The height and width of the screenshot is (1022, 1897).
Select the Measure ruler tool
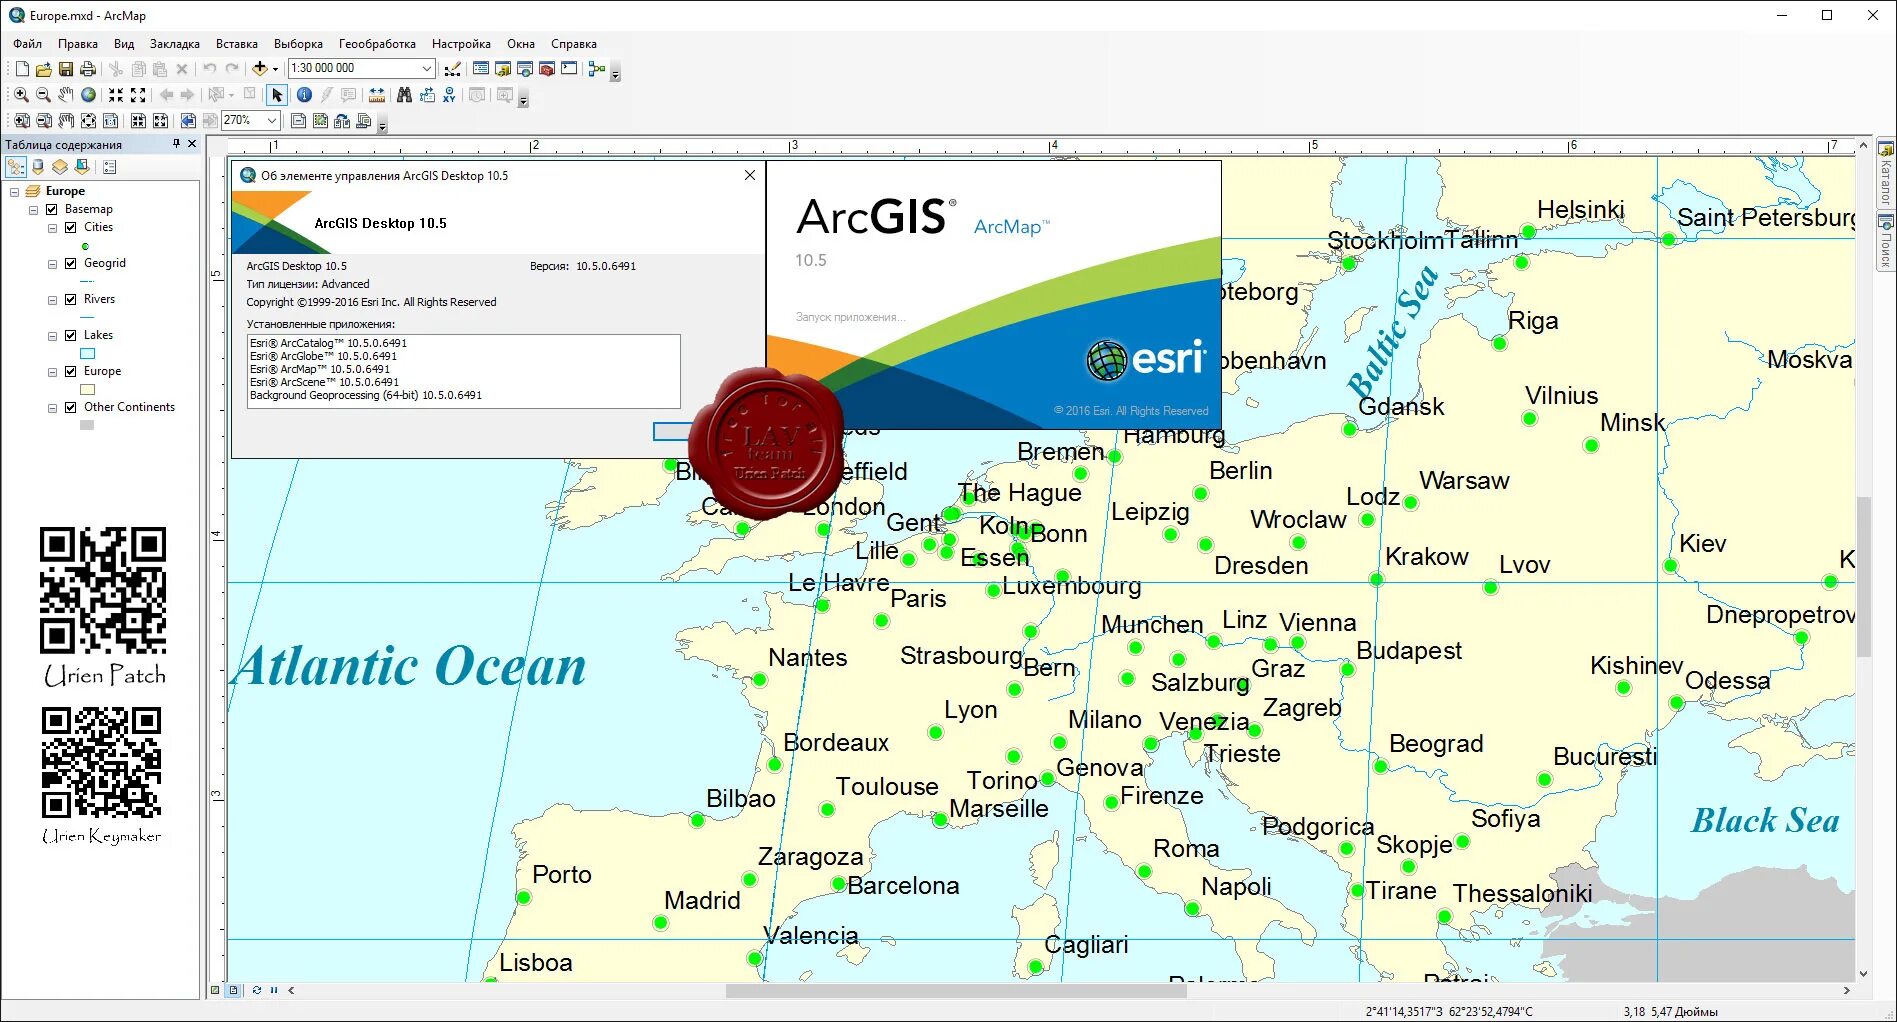[x=377, y=95]
